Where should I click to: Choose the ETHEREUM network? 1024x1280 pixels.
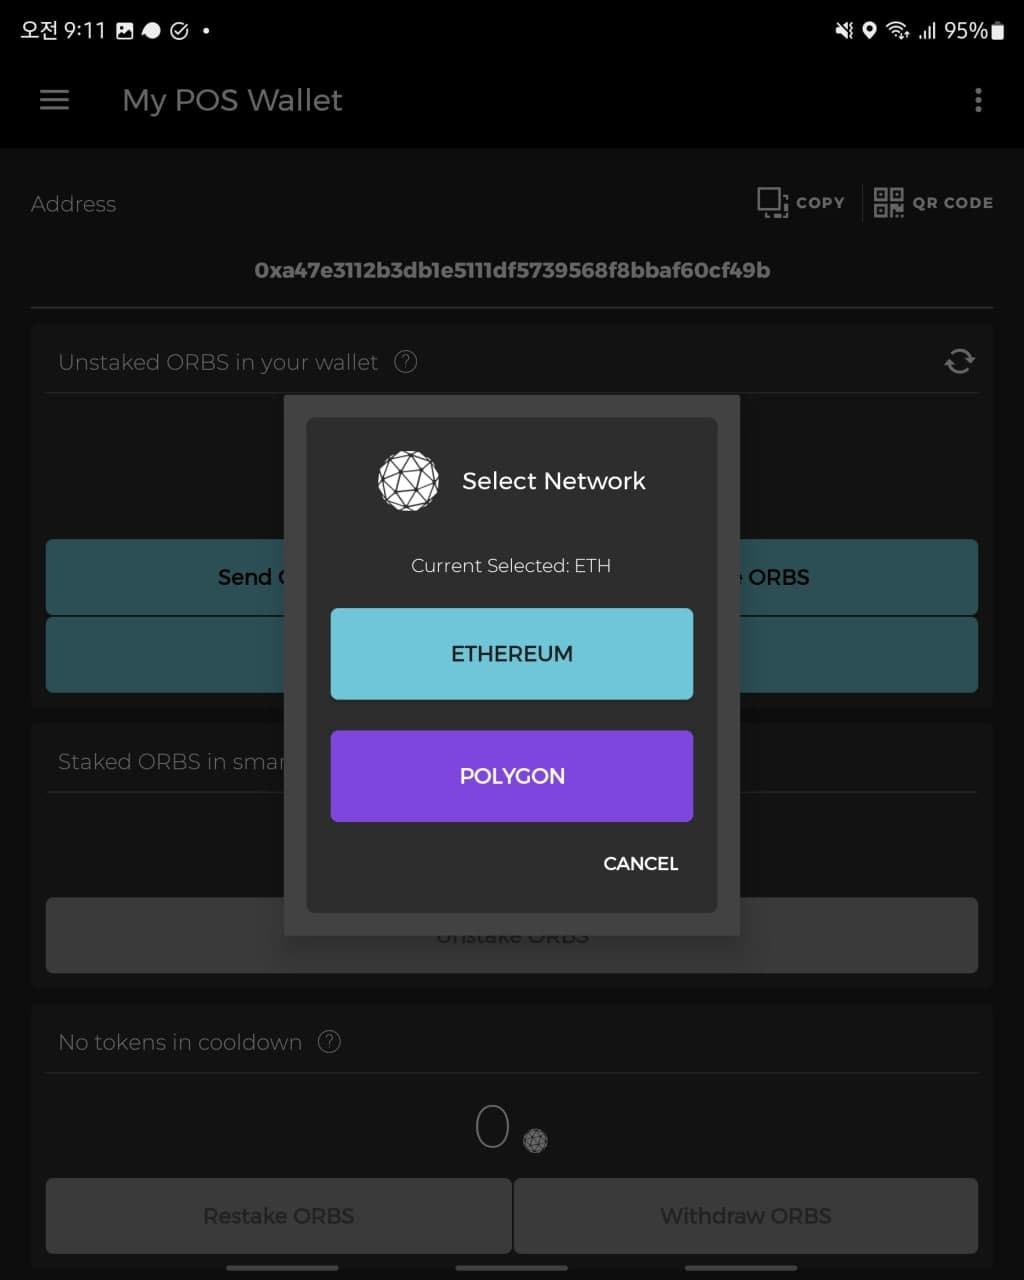pyautogui.click(x=512, y=654)
